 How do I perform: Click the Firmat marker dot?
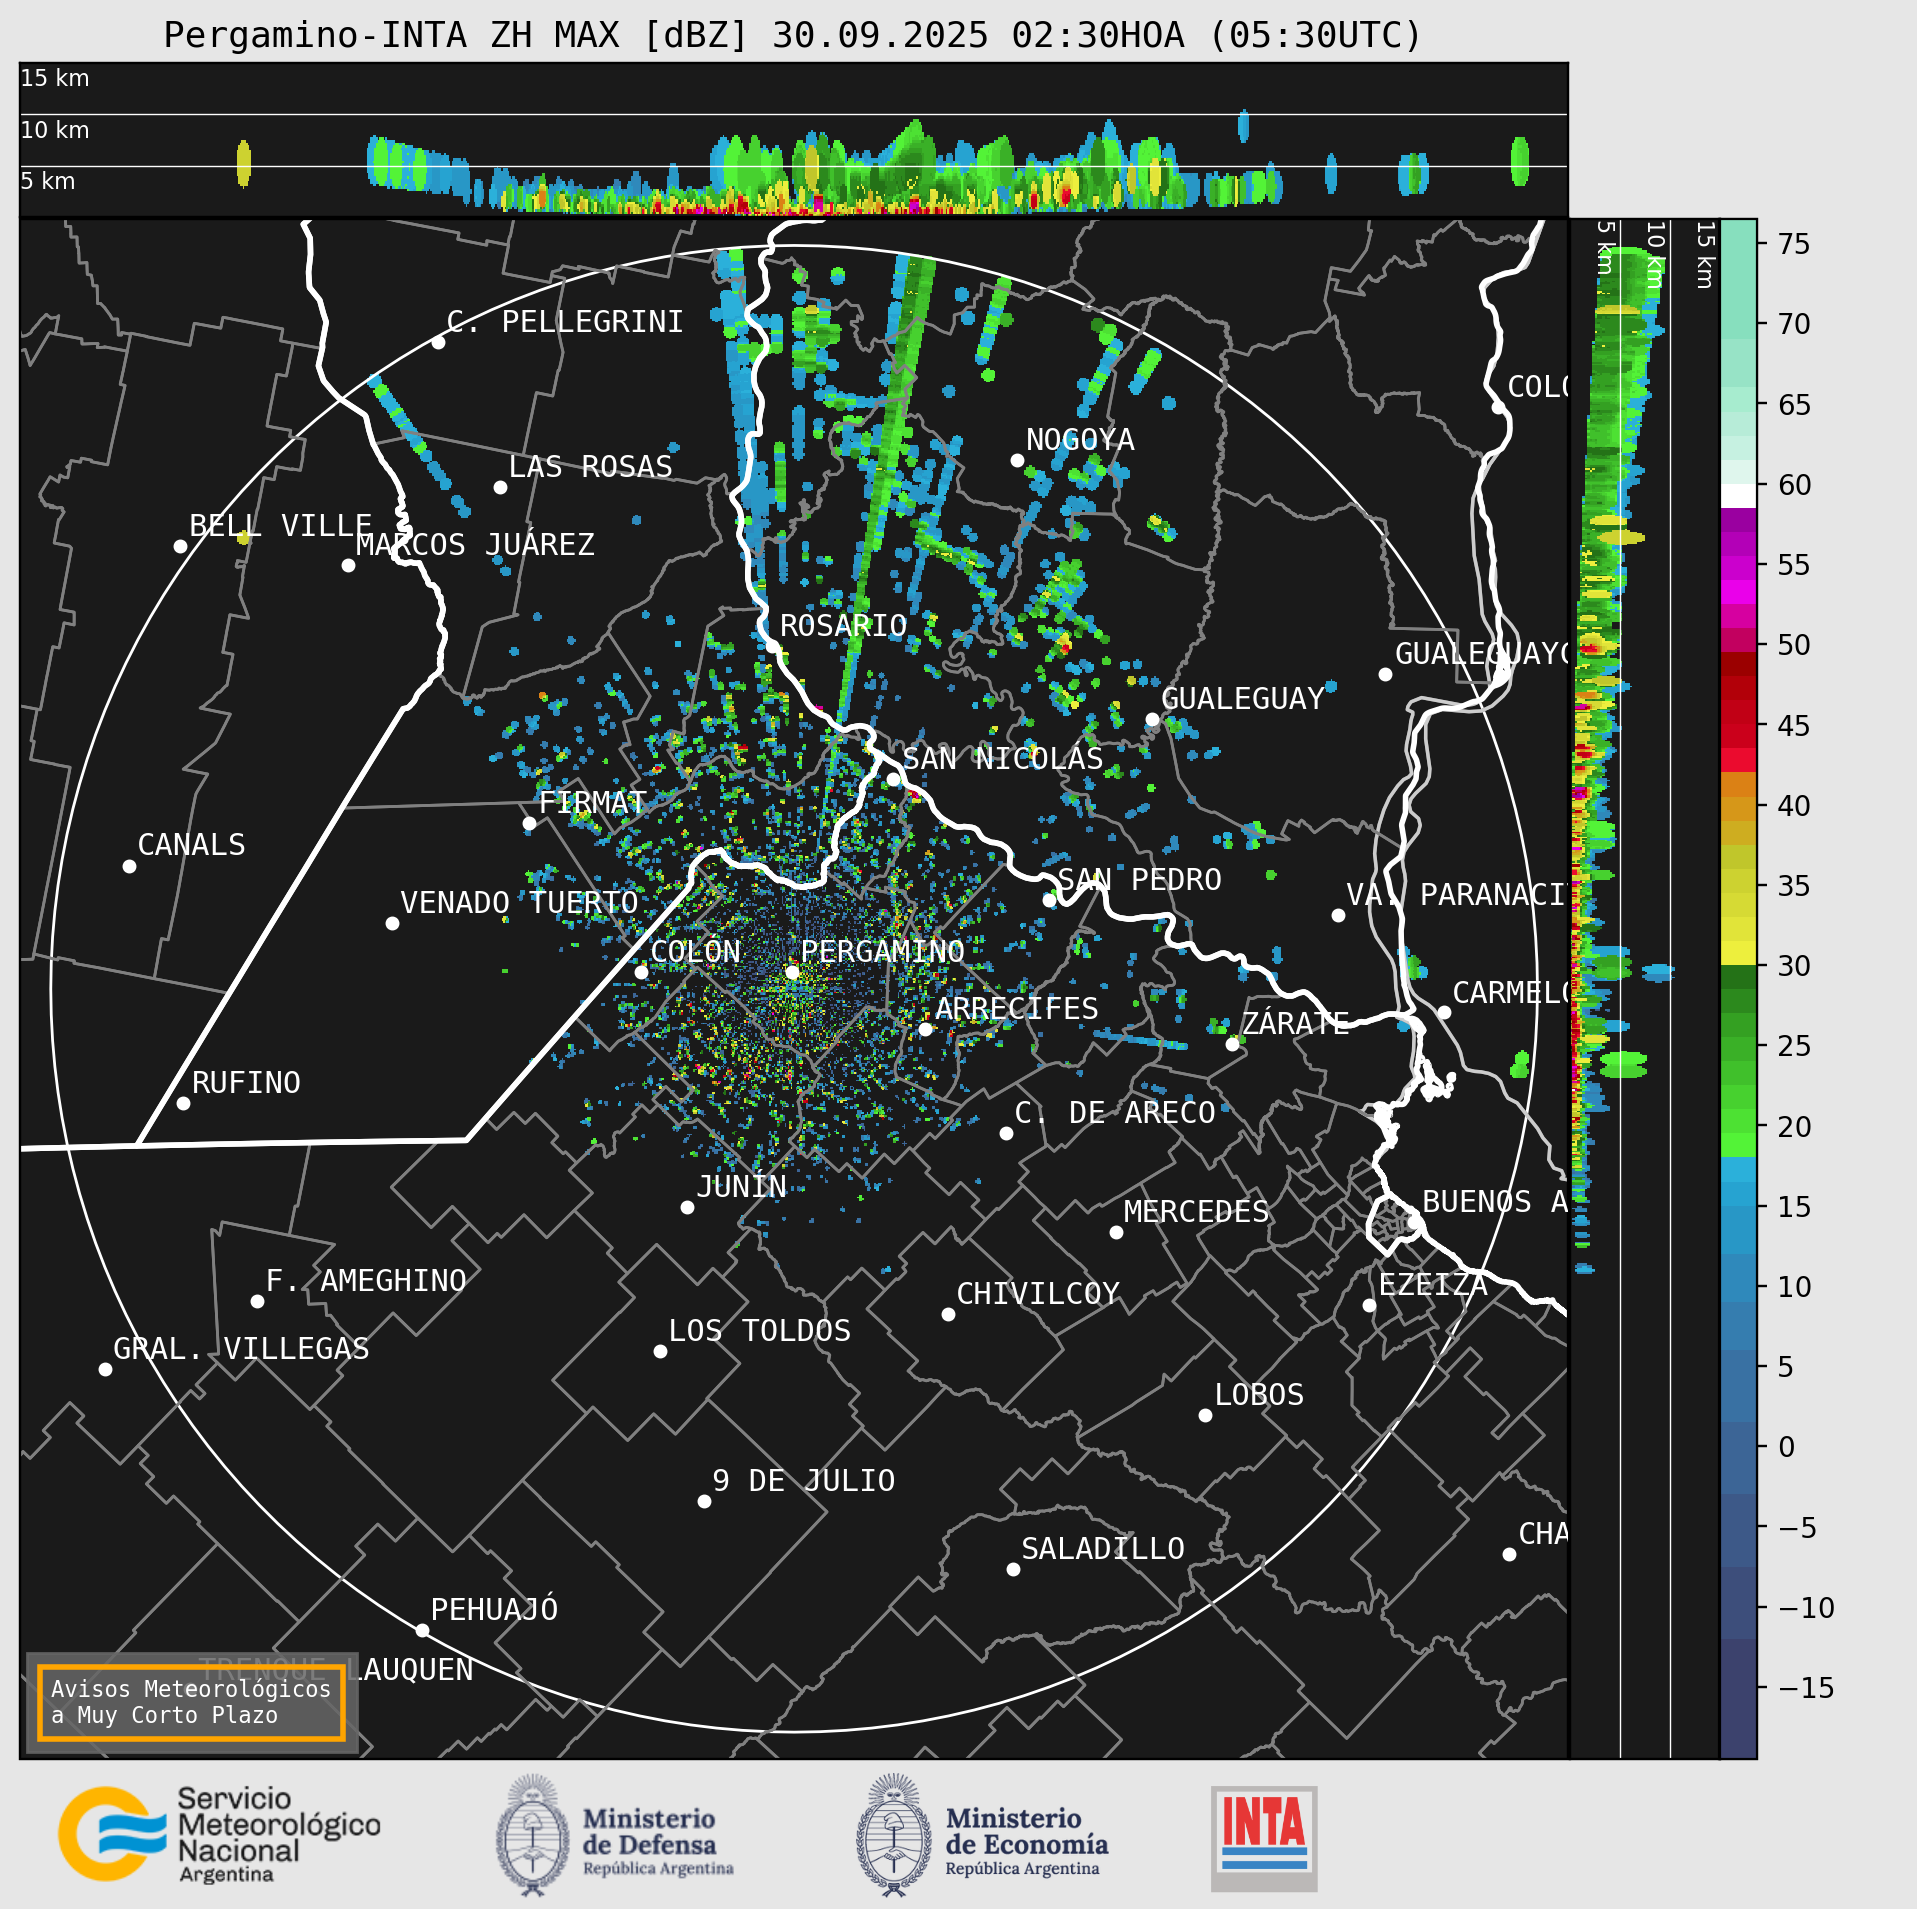(529, 823)
